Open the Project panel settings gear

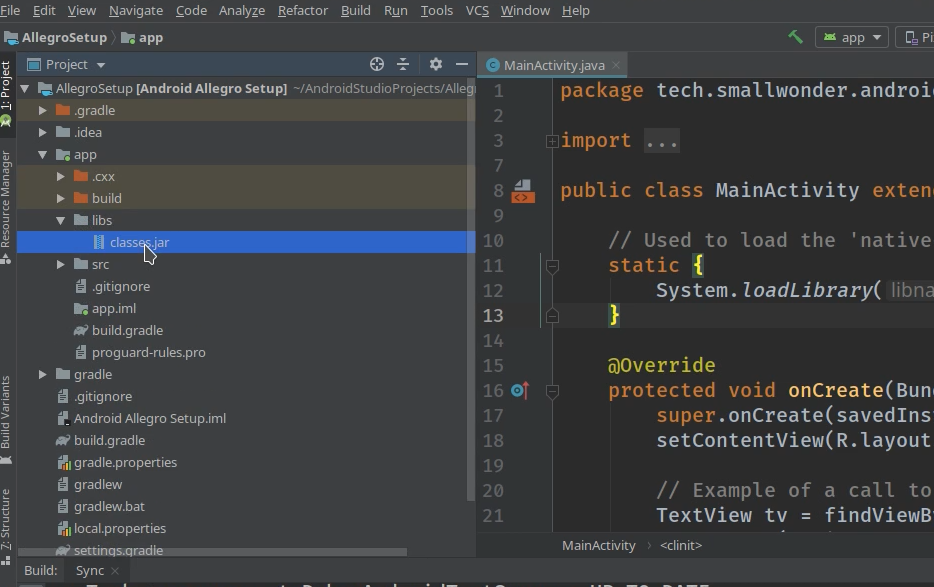click(435, 63)
